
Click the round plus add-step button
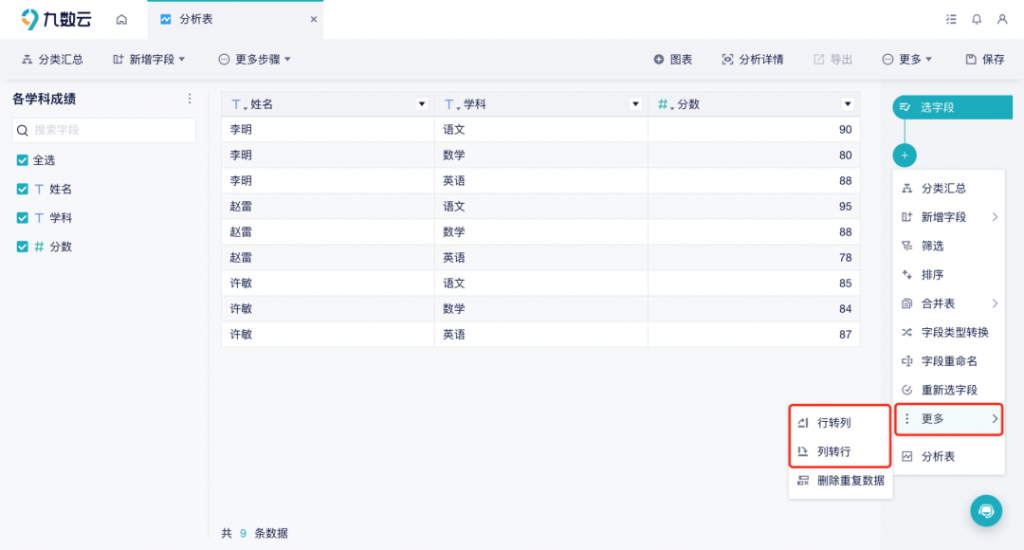(x=904, y=155)
